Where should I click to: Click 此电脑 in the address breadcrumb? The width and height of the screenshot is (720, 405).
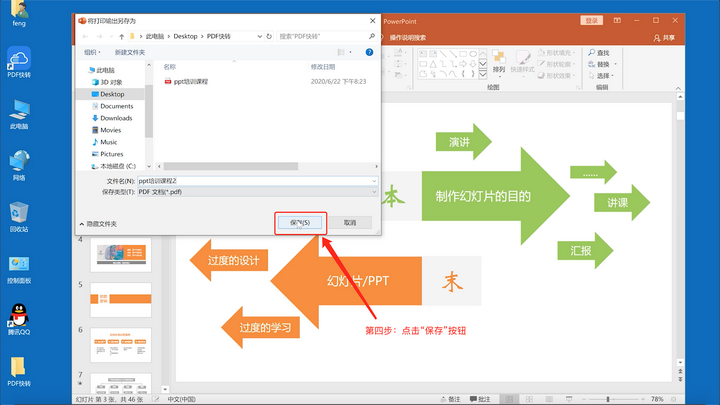pyautogui.click(x=155, y=36)
